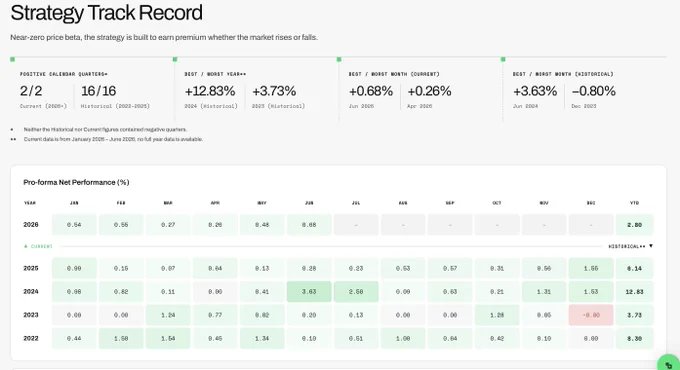Click the -0.80% worst historical month figure
This screenshot has height=370, width=680.
point(594,91)
